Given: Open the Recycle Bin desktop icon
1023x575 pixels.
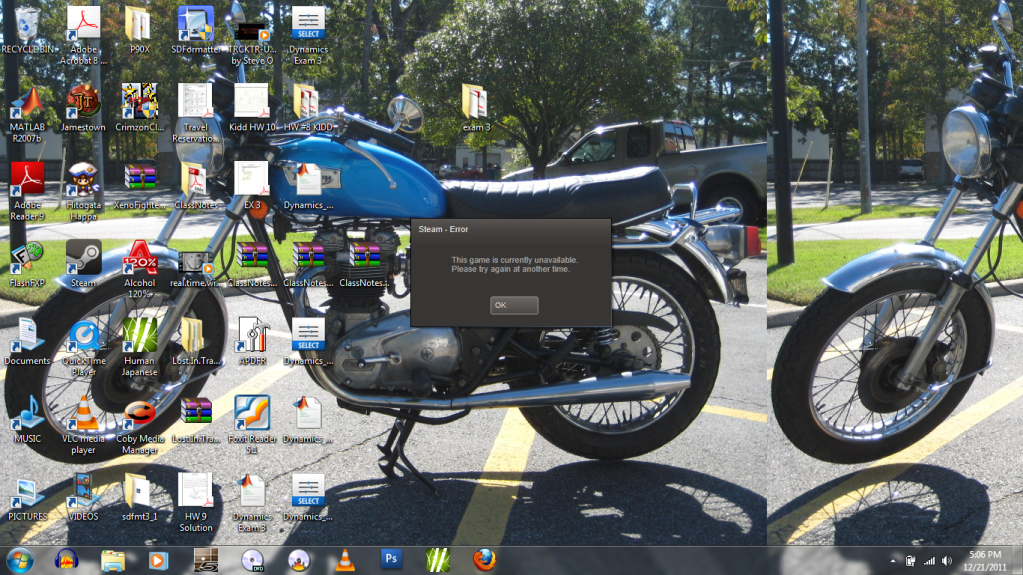Looking at the screenshot, I should [27, 31].
